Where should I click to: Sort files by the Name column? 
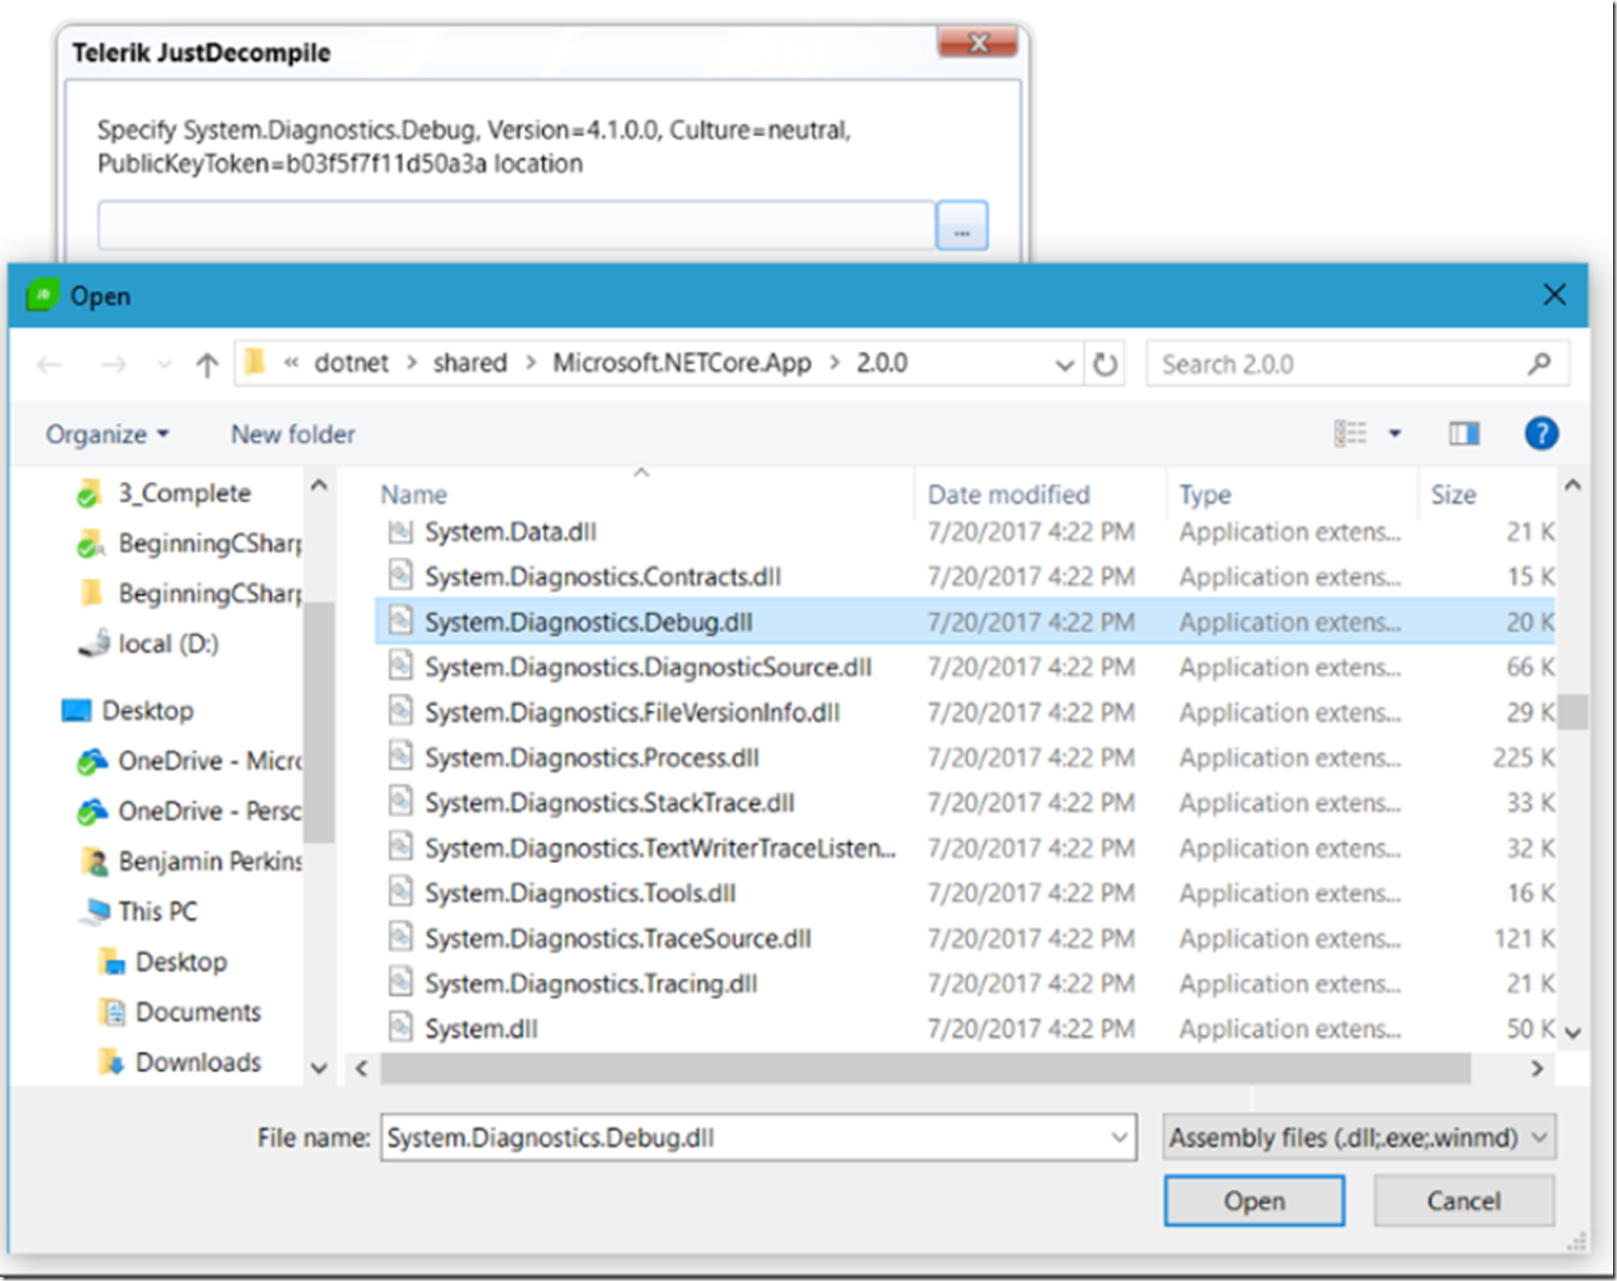pos(414,495)
